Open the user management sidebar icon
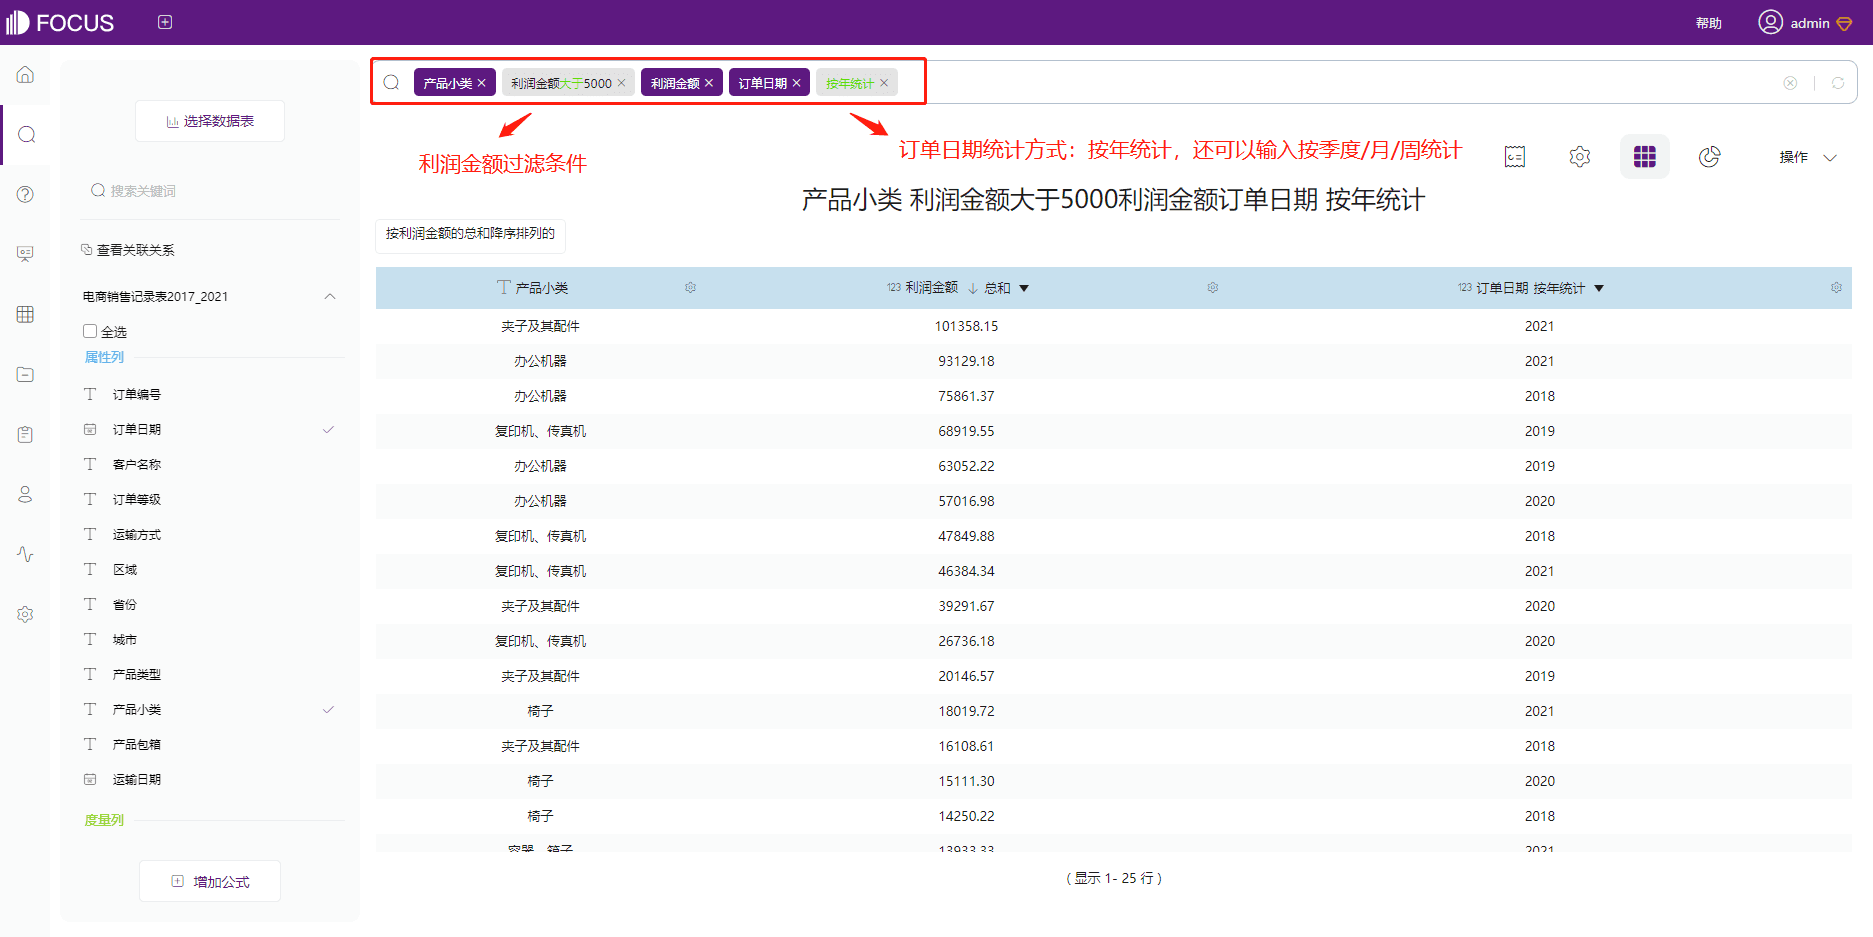1873x937 pixels. 26,494
